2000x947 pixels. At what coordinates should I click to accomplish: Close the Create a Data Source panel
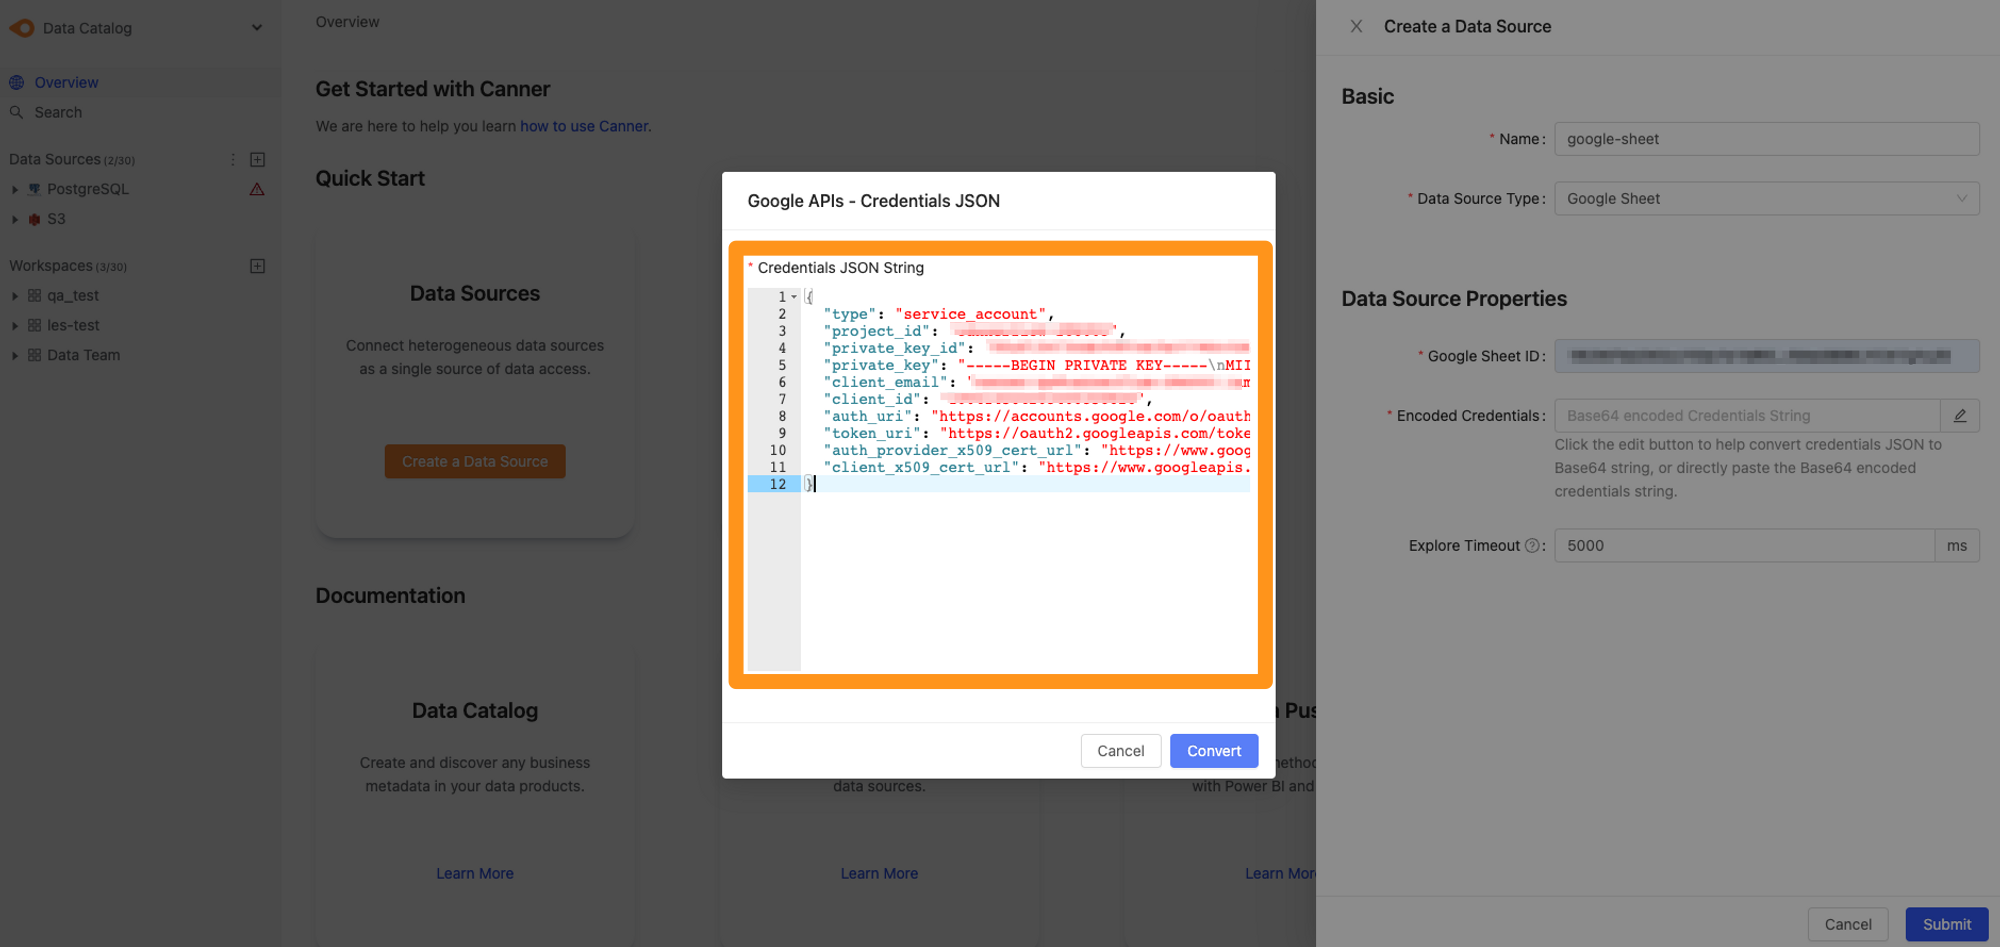pyautogui.click(x=1356, y=27)
